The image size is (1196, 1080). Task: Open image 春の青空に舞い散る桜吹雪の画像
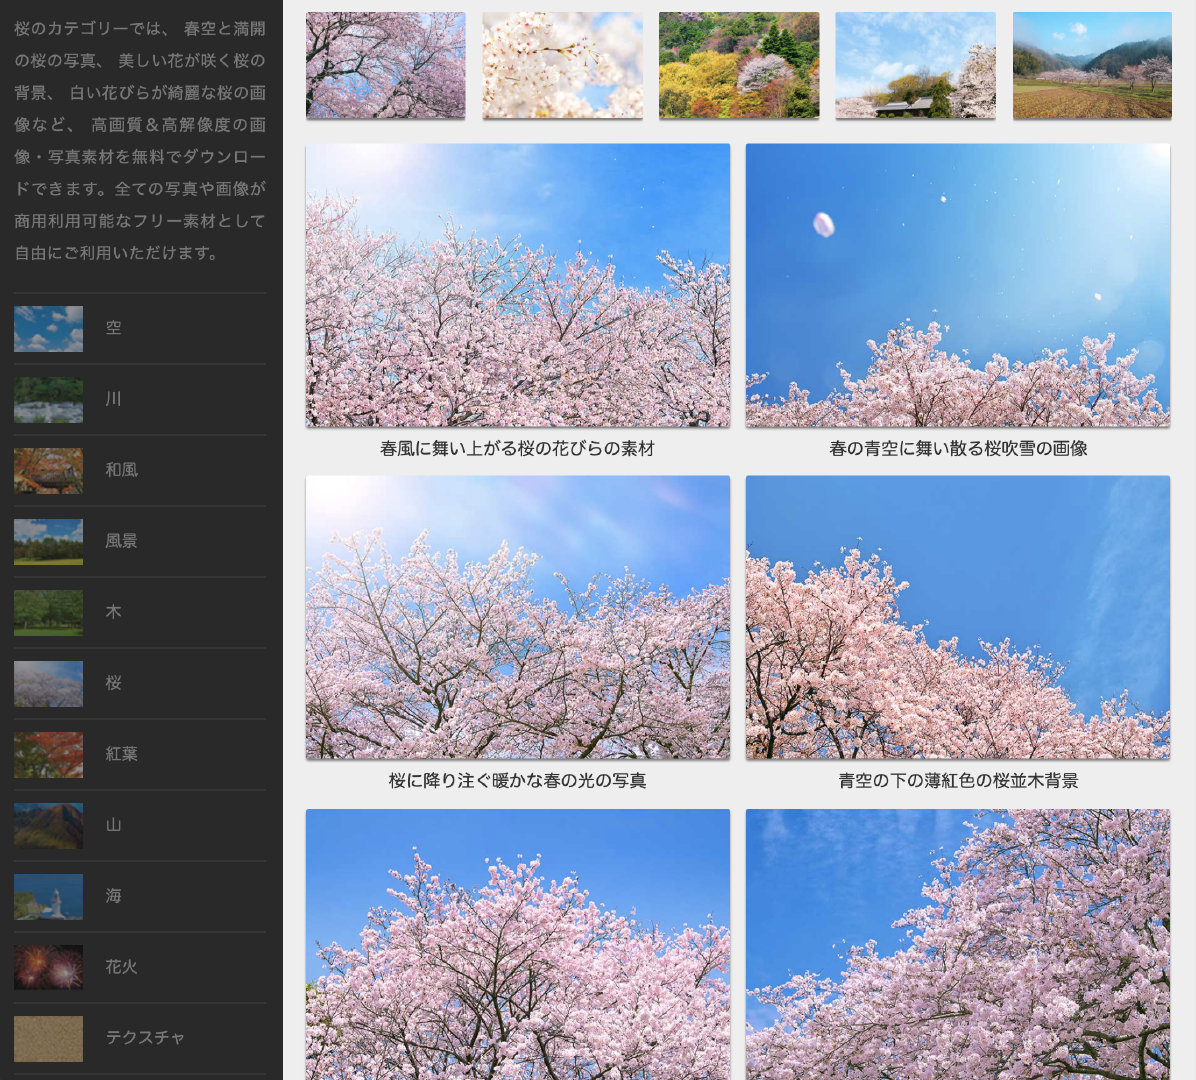958,285
